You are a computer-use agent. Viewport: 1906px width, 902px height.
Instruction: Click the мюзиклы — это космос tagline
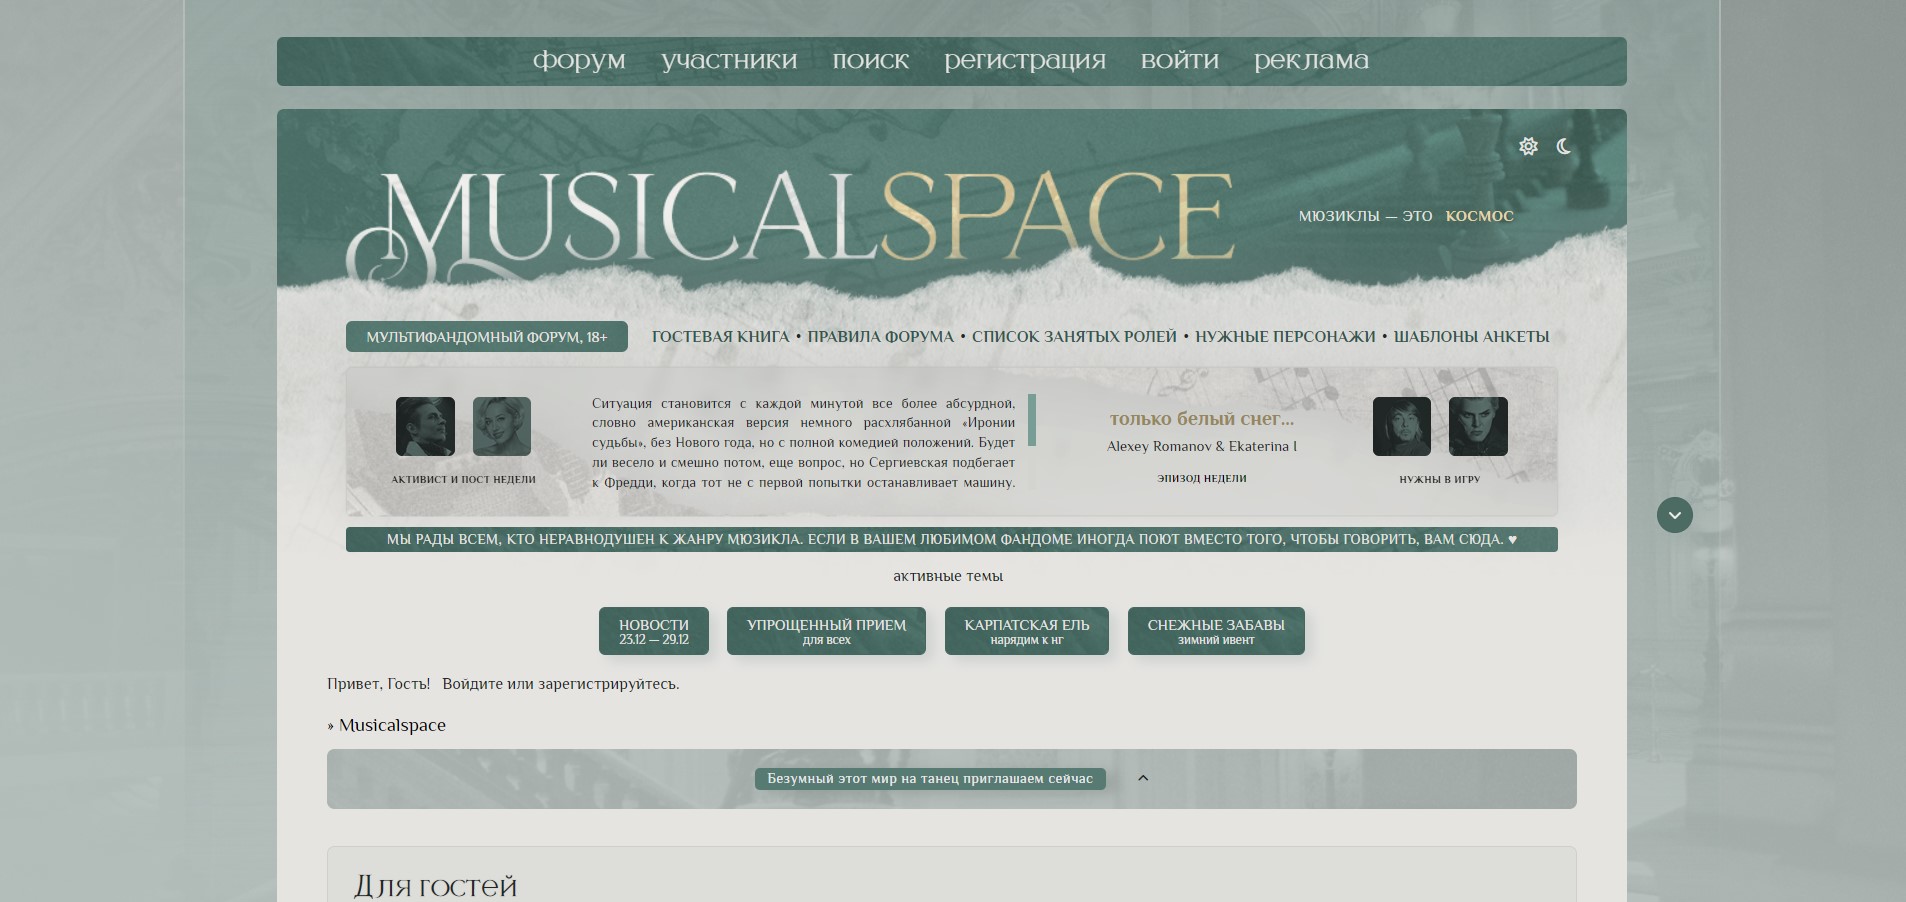[x=1406, y=216]
